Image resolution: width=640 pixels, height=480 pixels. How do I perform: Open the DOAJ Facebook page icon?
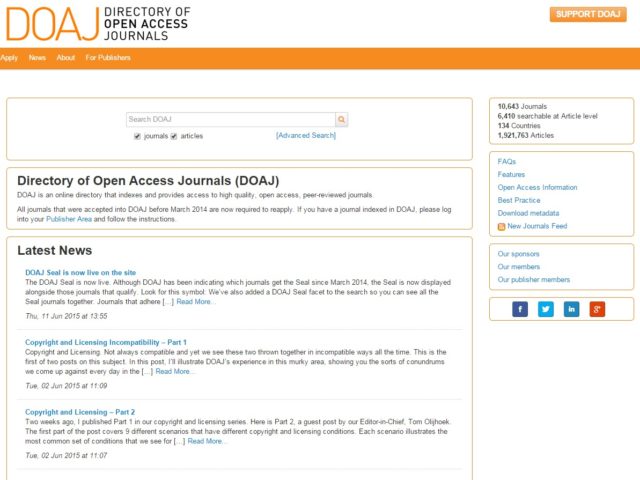click(x=520, y=309)
